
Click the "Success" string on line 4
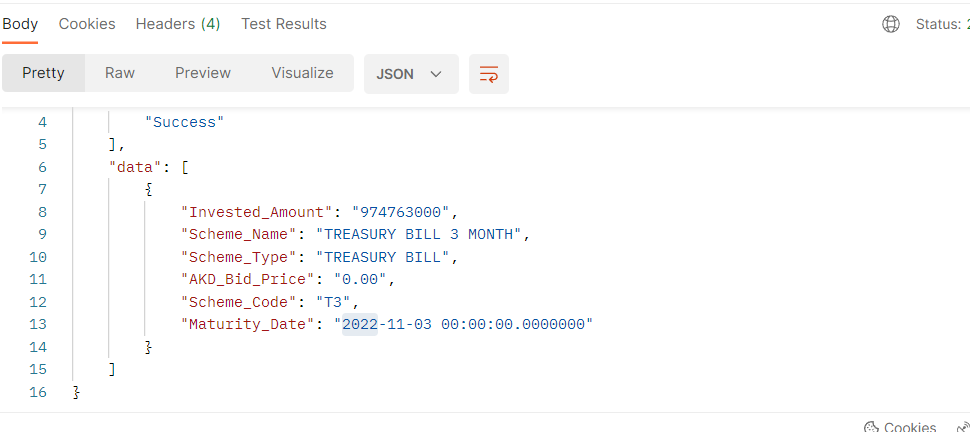tap(184, 122)
